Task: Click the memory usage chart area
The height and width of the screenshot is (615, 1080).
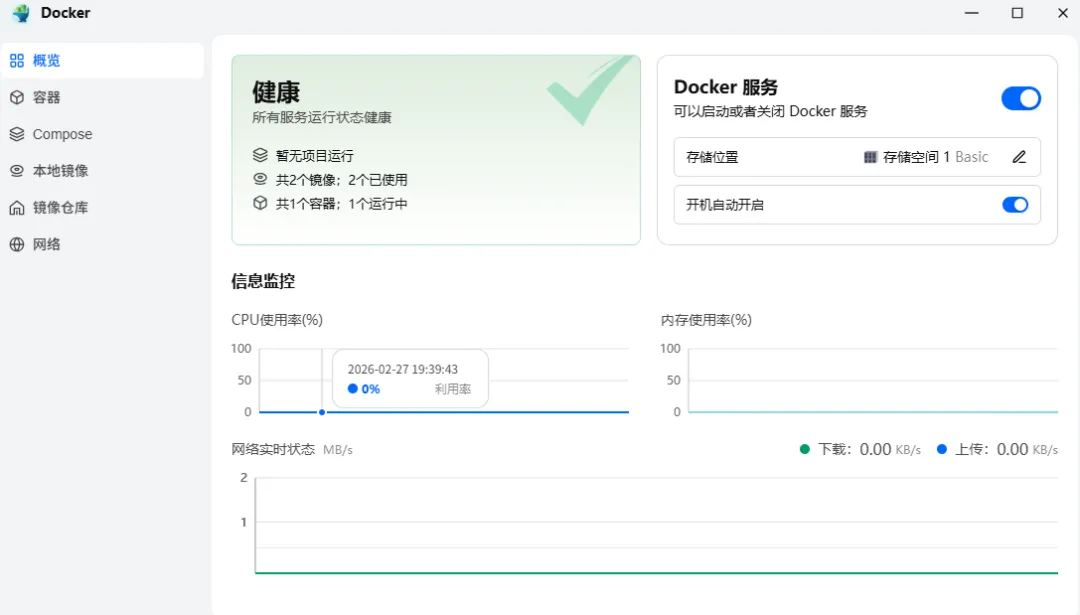Action: click(x=873, y=380)
